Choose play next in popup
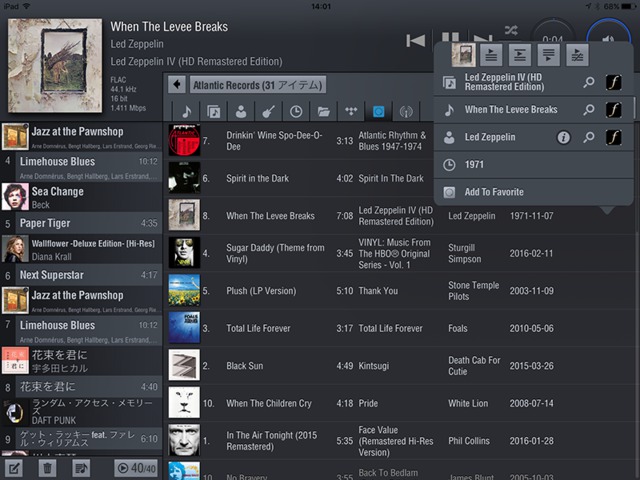Screen dimensions: 640x480 [520, 55]
